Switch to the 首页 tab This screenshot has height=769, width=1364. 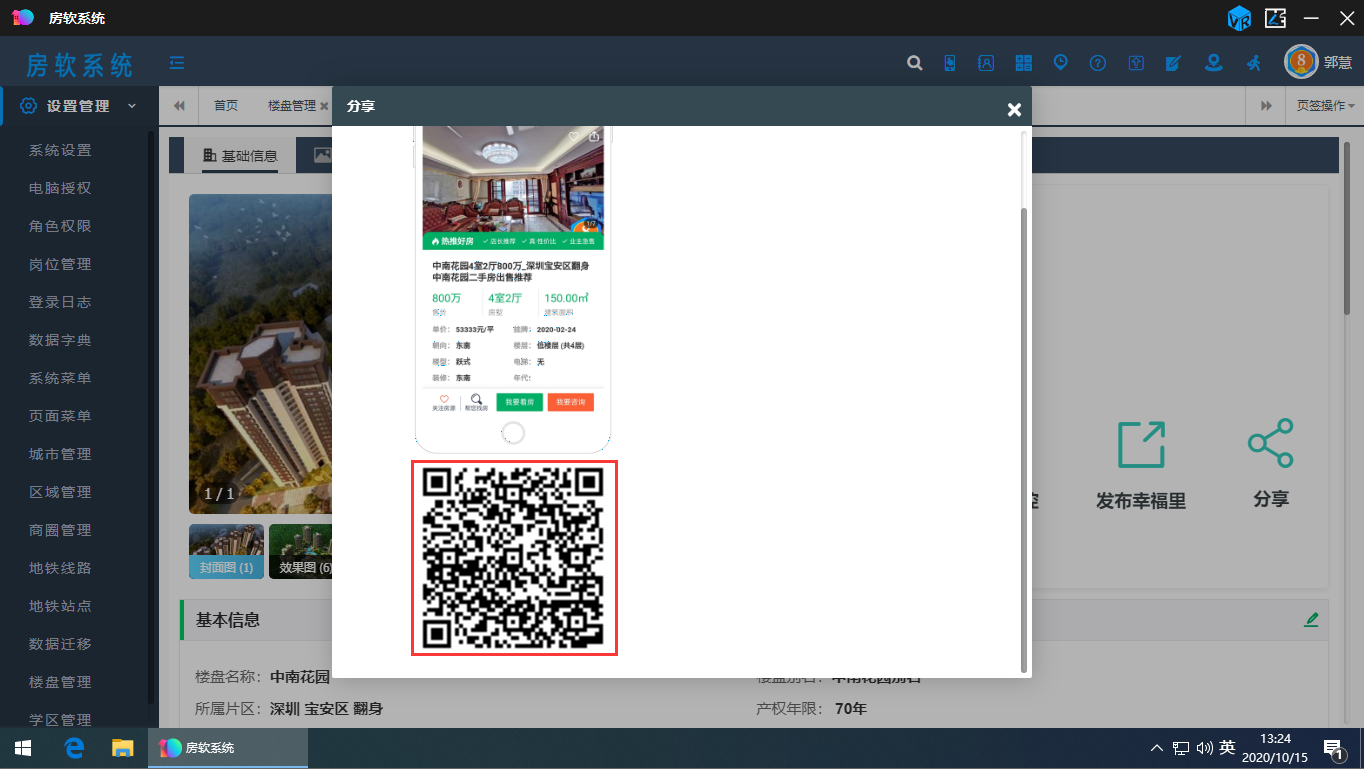tap(226, 106)
